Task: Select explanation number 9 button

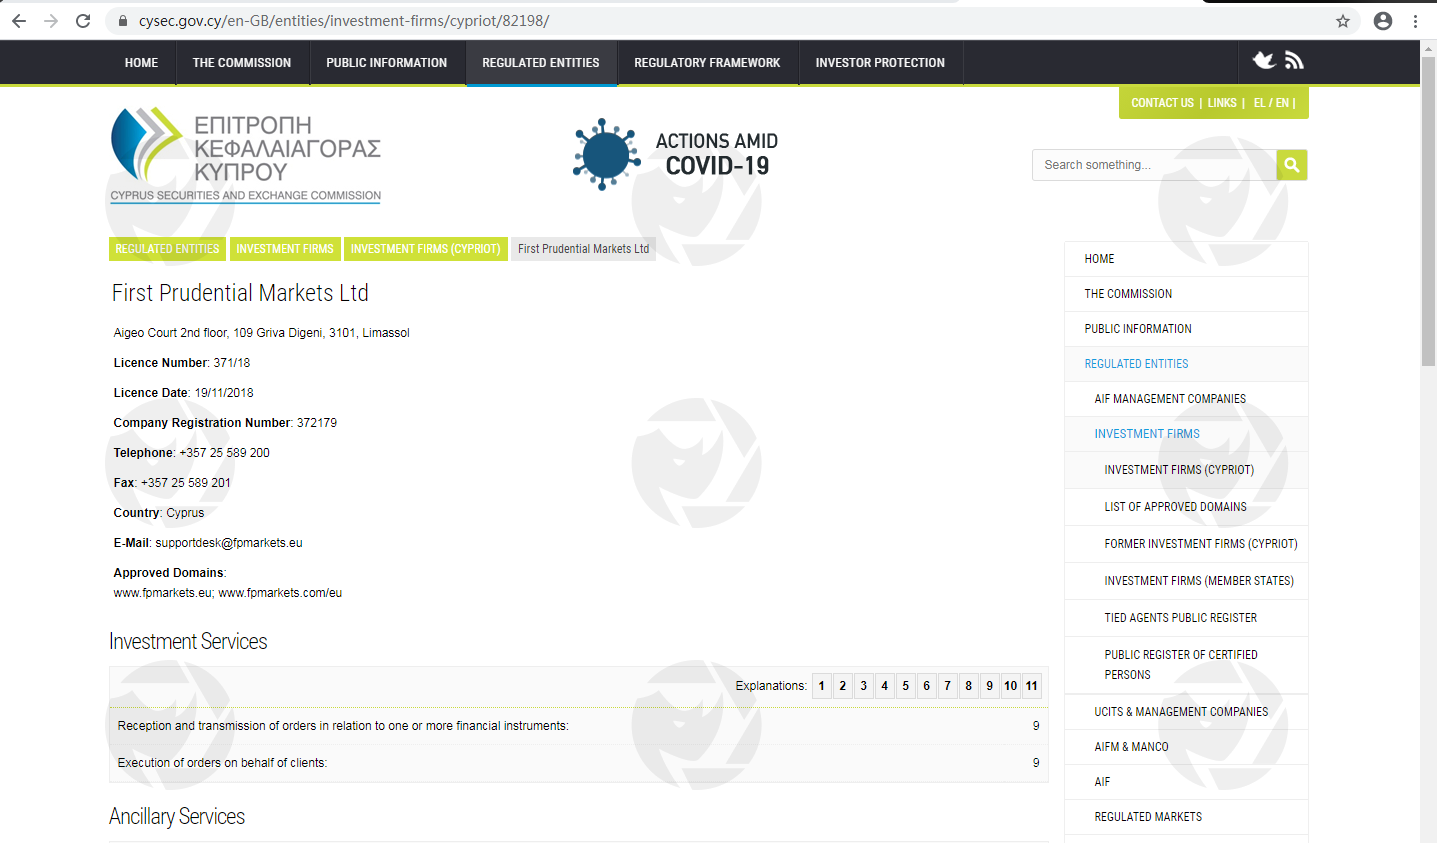Action: (989, 686)
